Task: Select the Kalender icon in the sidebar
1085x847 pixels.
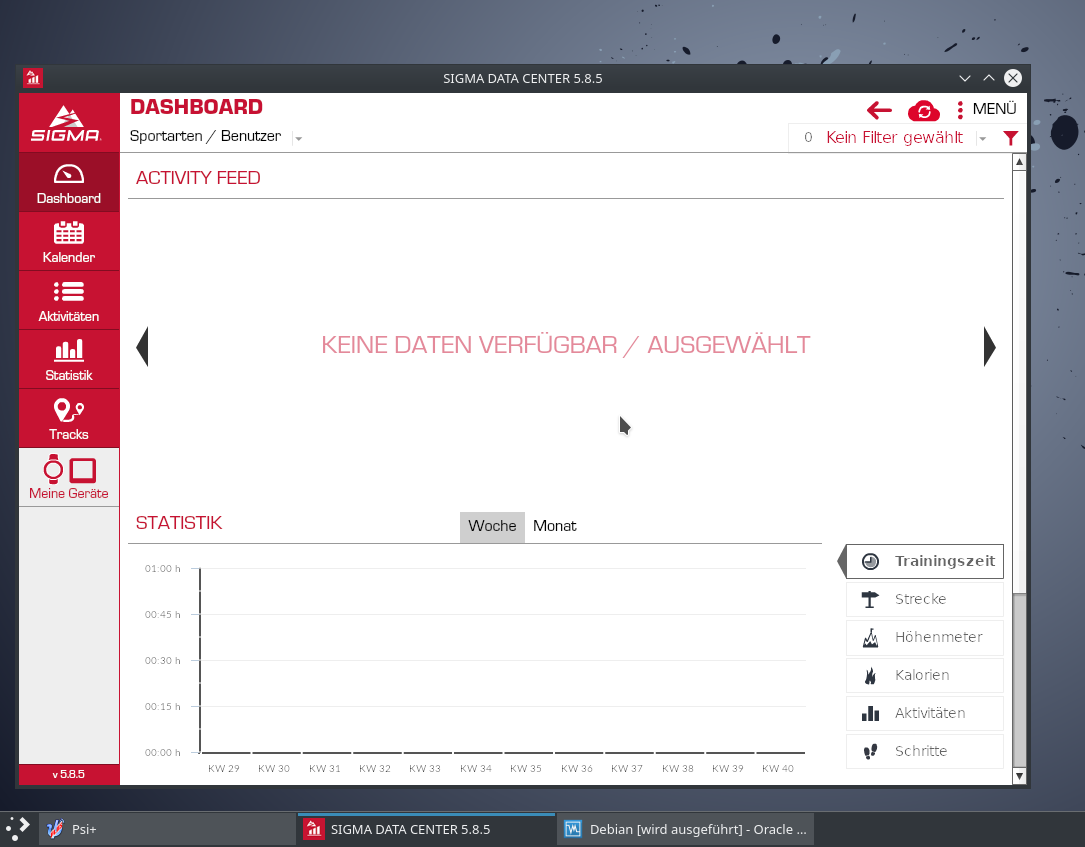Action: 68,243
